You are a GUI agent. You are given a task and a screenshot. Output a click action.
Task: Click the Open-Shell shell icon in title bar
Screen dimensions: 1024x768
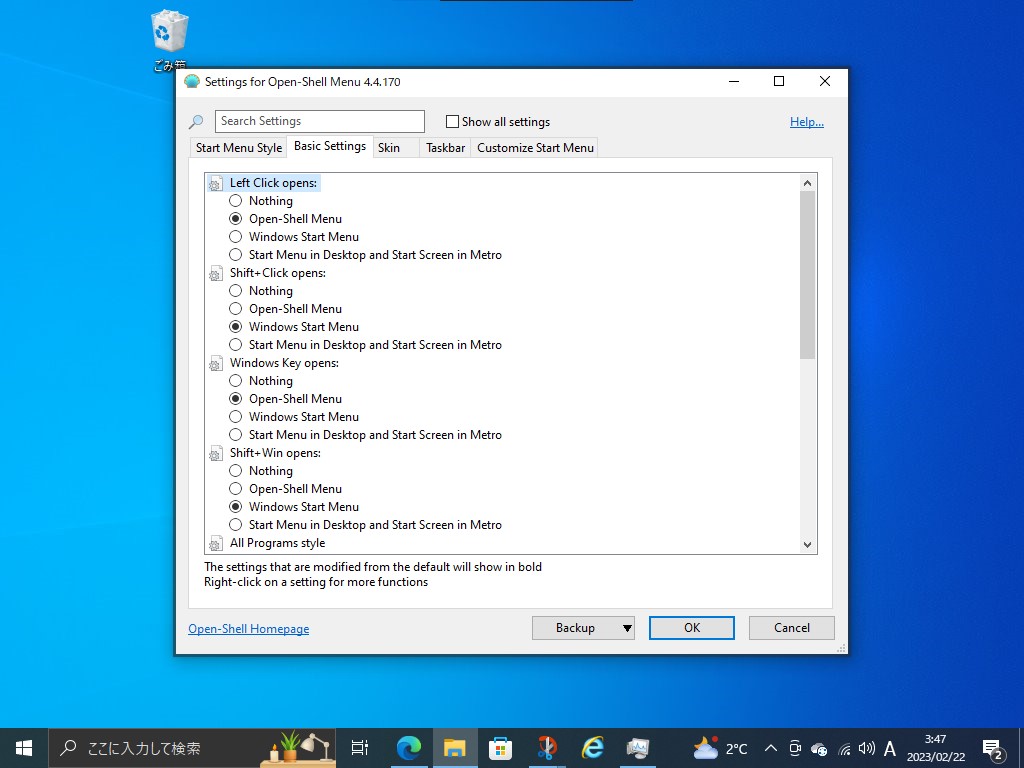pos(192,82)
